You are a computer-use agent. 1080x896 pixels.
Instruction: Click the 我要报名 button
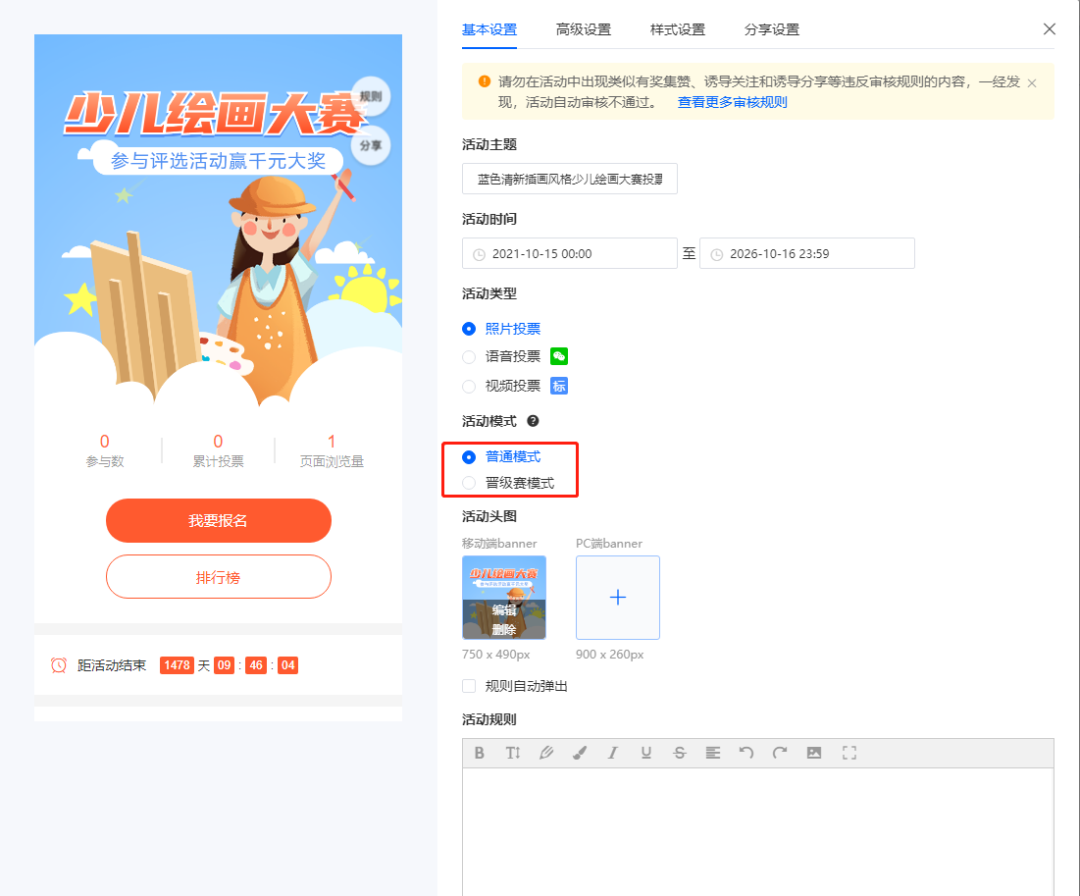click(218, 521)
